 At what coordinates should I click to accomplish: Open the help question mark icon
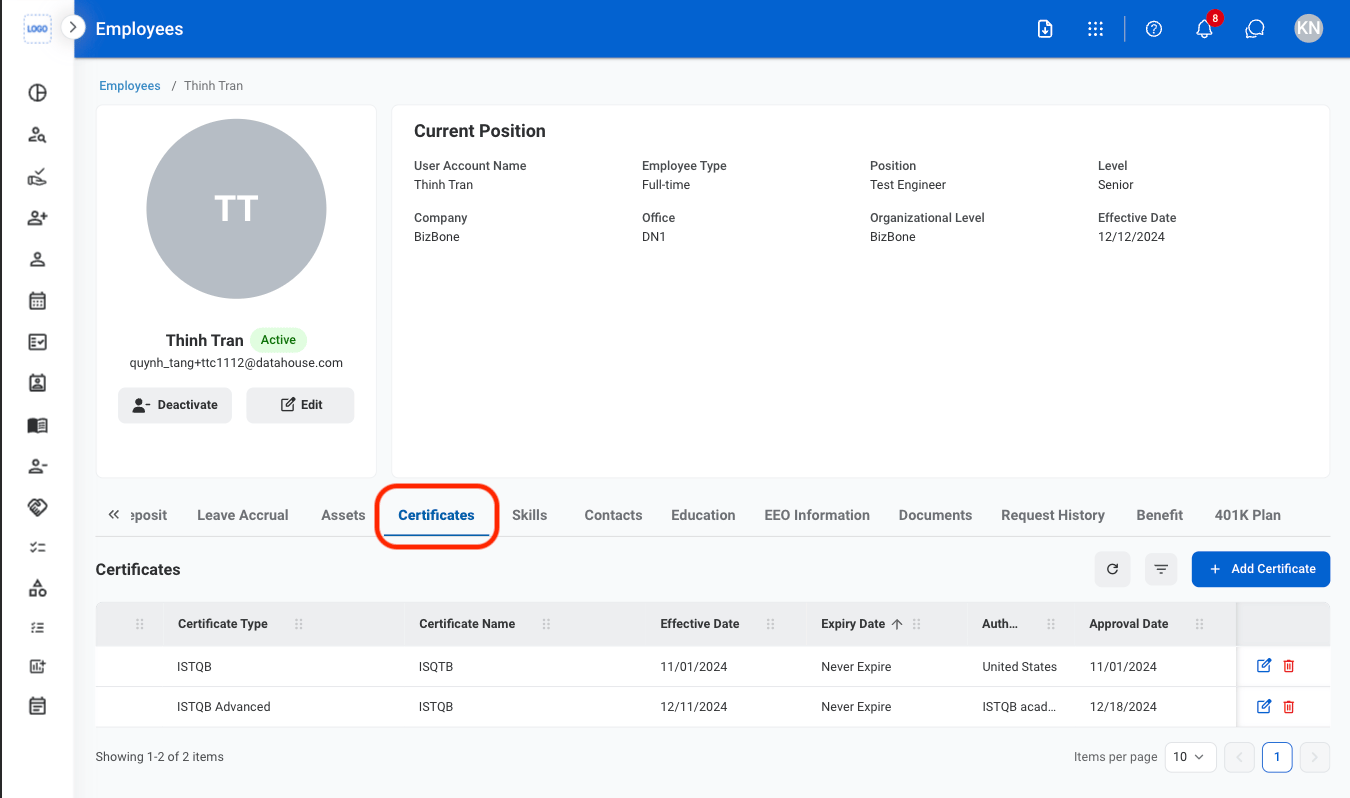pos(1154,29)
